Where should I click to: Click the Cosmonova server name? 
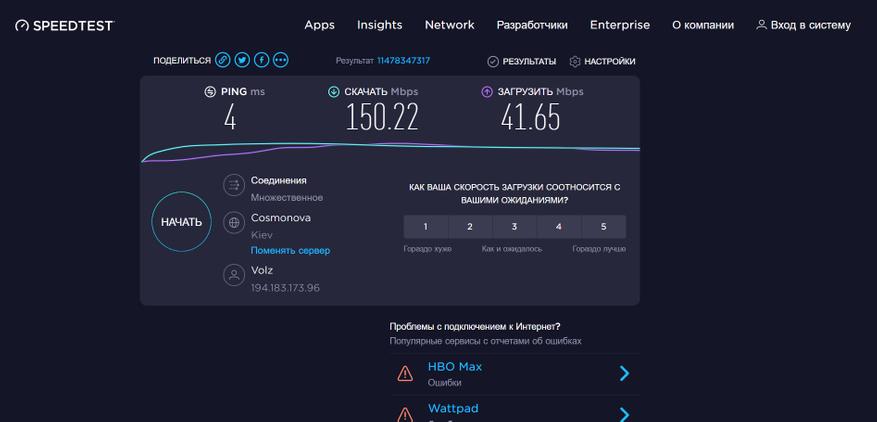tap(281, 218)
